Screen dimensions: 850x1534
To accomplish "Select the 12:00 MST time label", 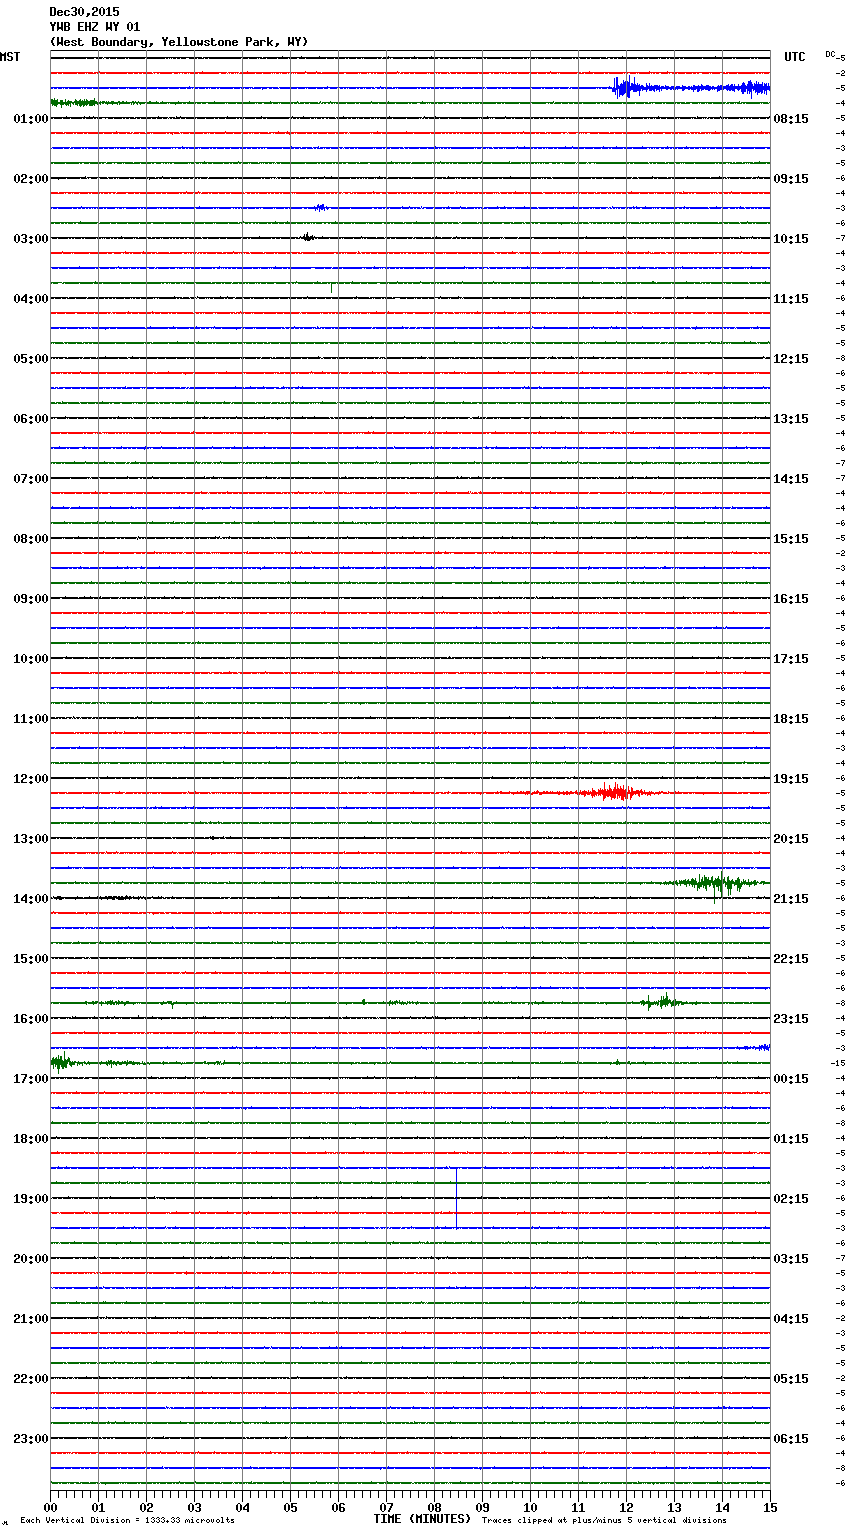I will pos(31,779).
